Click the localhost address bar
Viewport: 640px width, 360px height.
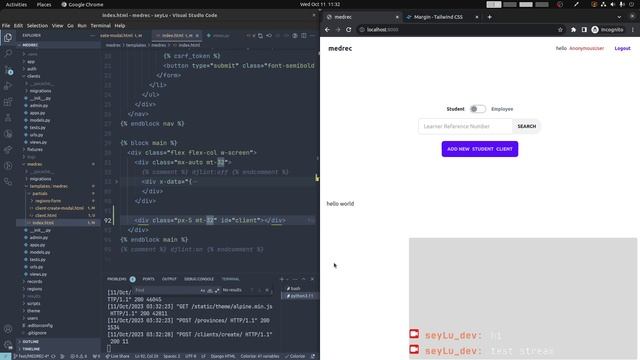pyautogui.click(x=457, y=30)
